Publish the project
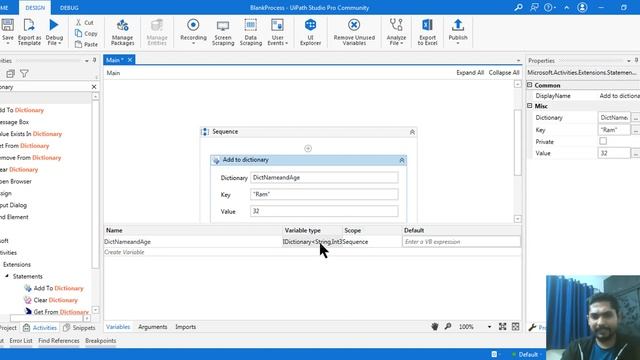The width and height of the screenshot is (640, 360). (458, 31)
